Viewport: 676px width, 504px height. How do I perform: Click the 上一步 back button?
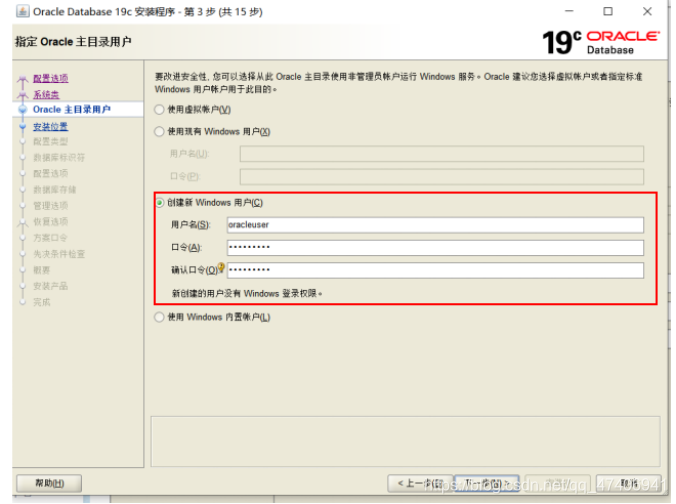420,483
